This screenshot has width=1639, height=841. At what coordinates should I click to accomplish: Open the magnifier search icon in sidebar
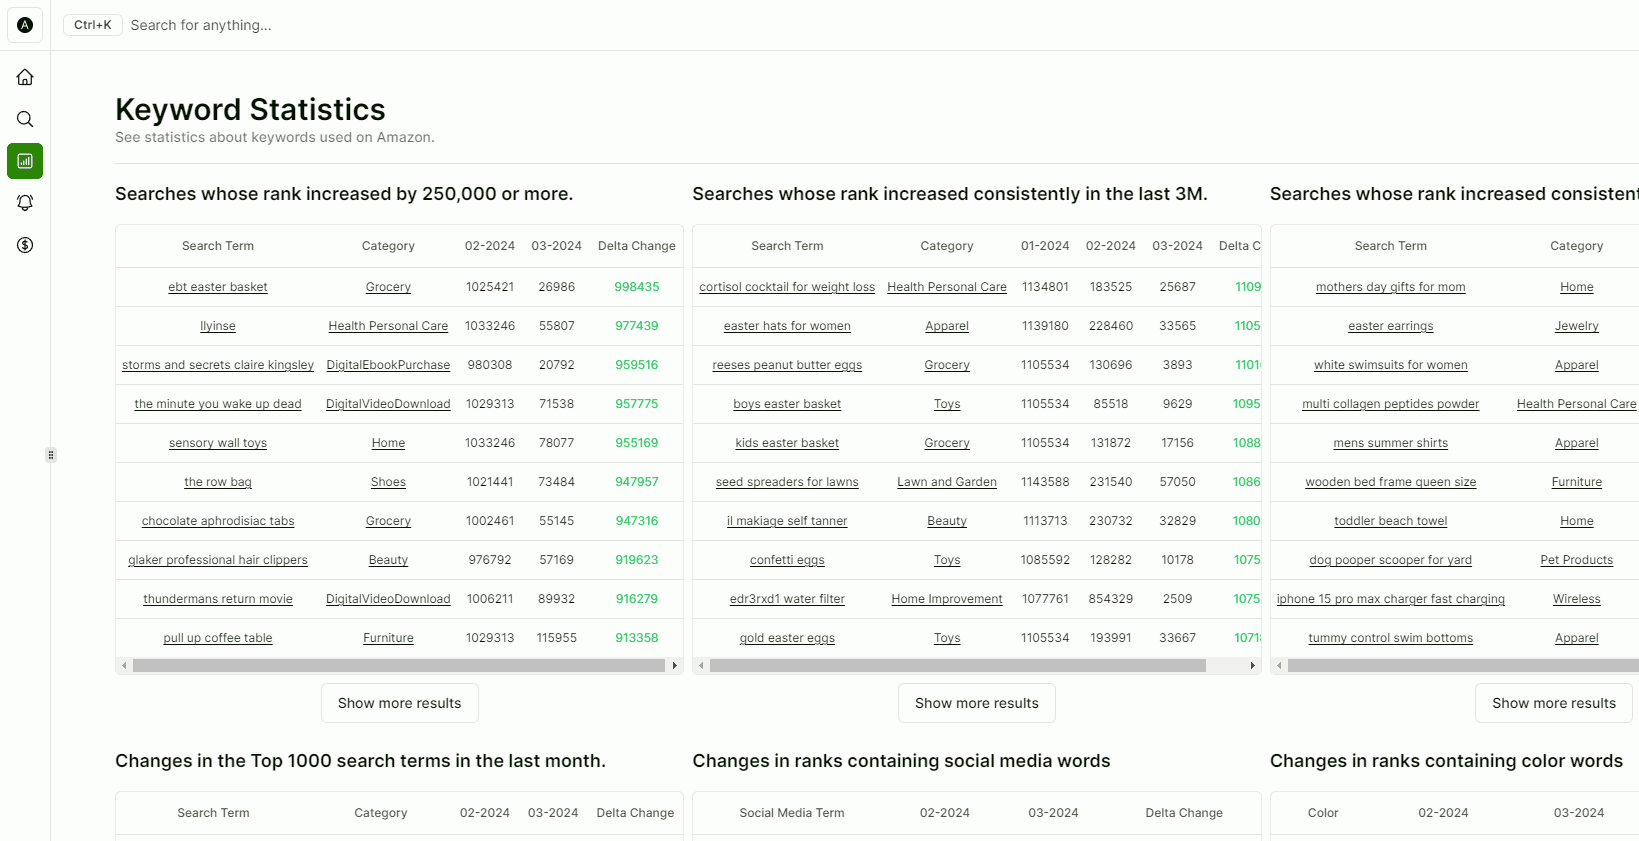(25, 119)
